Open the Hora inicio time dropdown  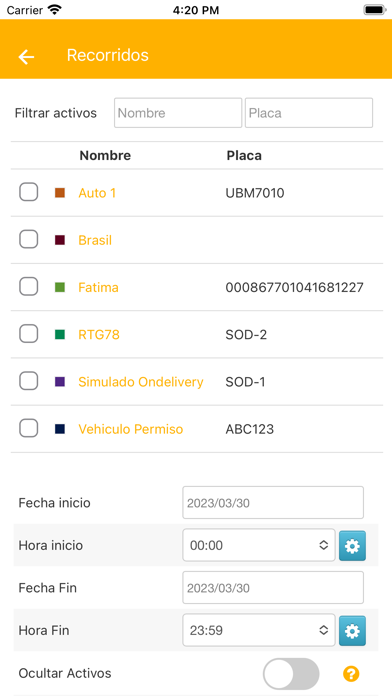click(x=259, y=545)
